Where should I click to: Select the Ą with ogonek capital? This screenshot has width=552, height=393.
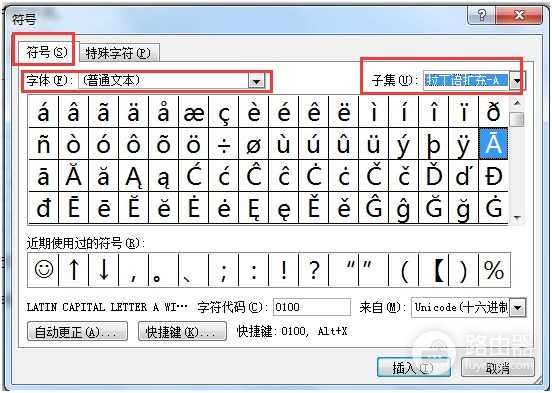[133, 176]
